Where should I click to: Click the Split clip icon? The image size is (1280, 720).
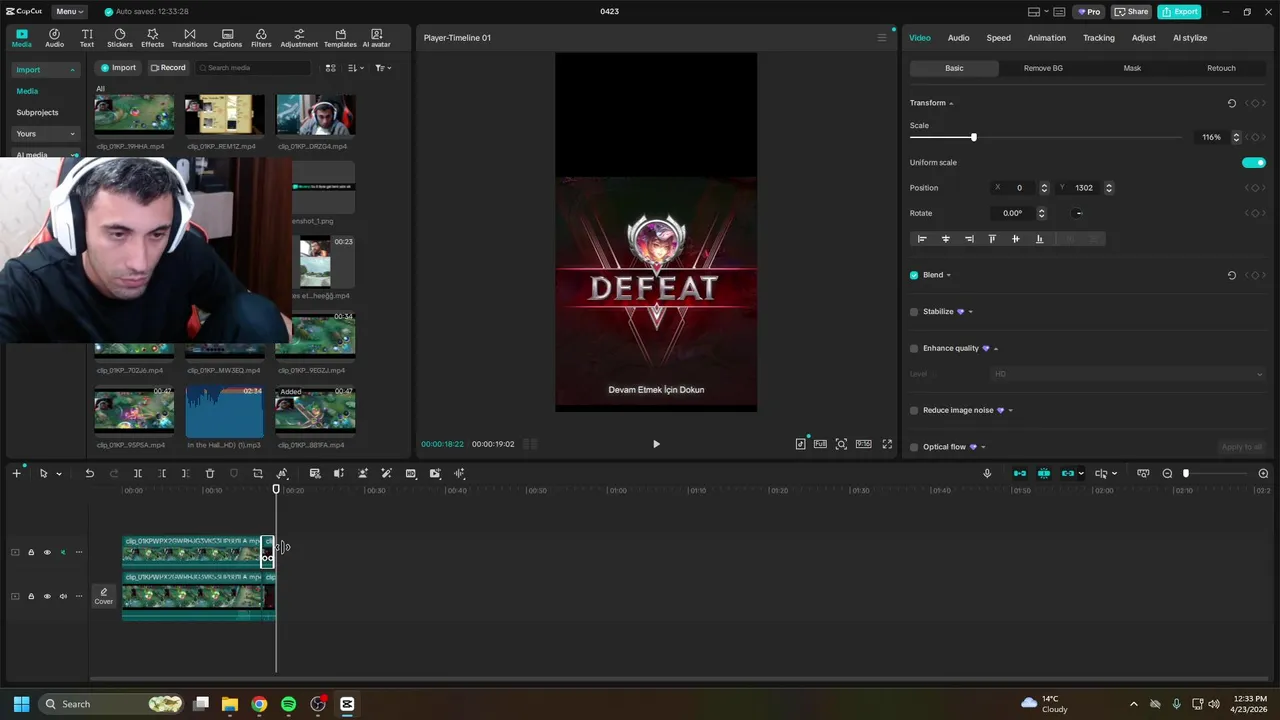click(138, 473)
